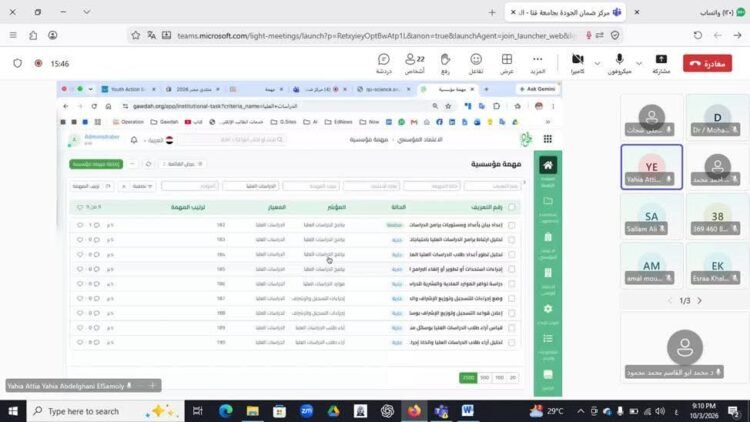This screenshot has width=750, height=422.
Task: Click the translate page icon in address bar
Action: coord(152,35)
